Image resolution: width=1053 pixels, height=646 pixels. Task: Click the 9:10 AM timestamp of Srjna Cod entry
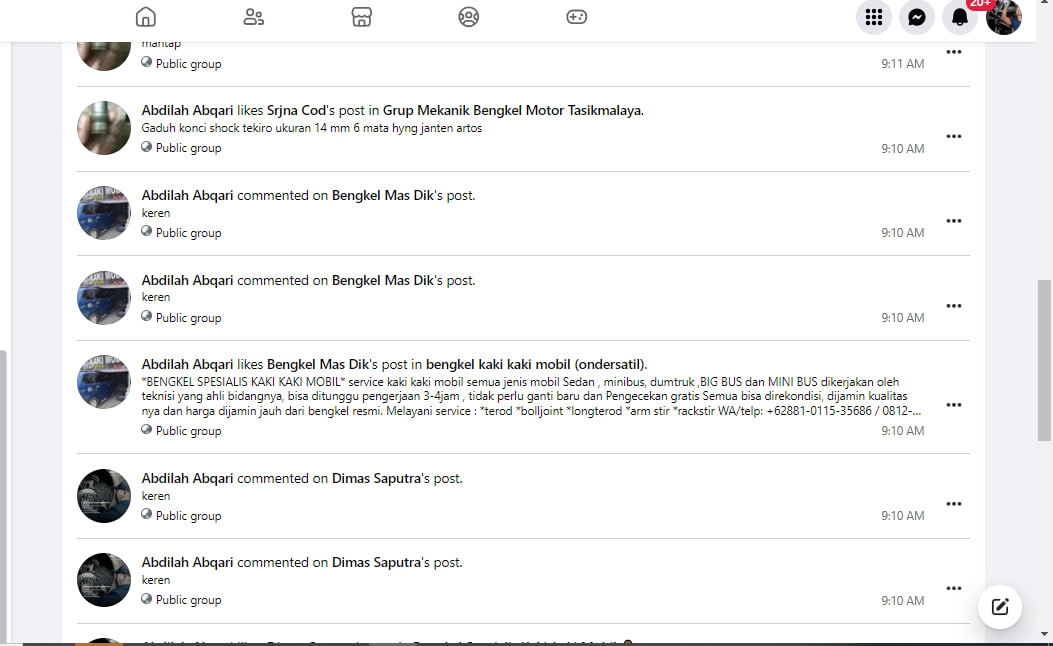tap(903, 148)
